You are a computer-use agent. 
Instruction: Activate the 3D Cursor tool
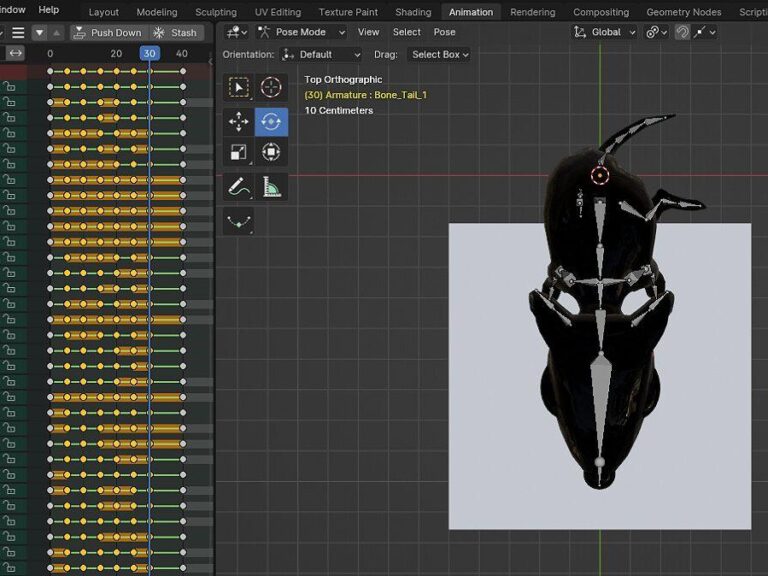[271, 88]
